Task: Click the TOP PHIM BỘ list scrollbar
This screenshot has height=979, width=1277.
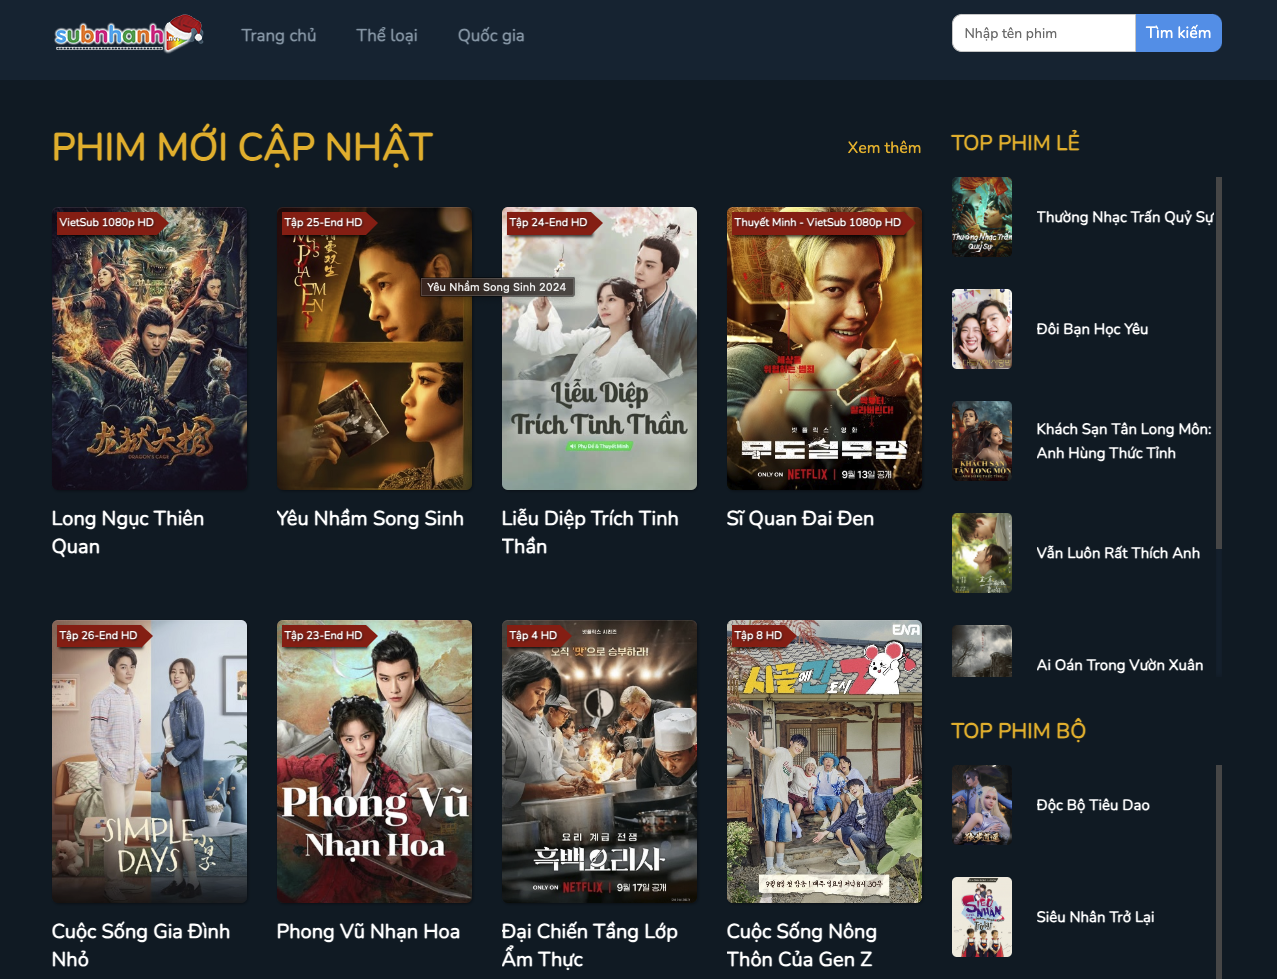Action: (1219, 870)
